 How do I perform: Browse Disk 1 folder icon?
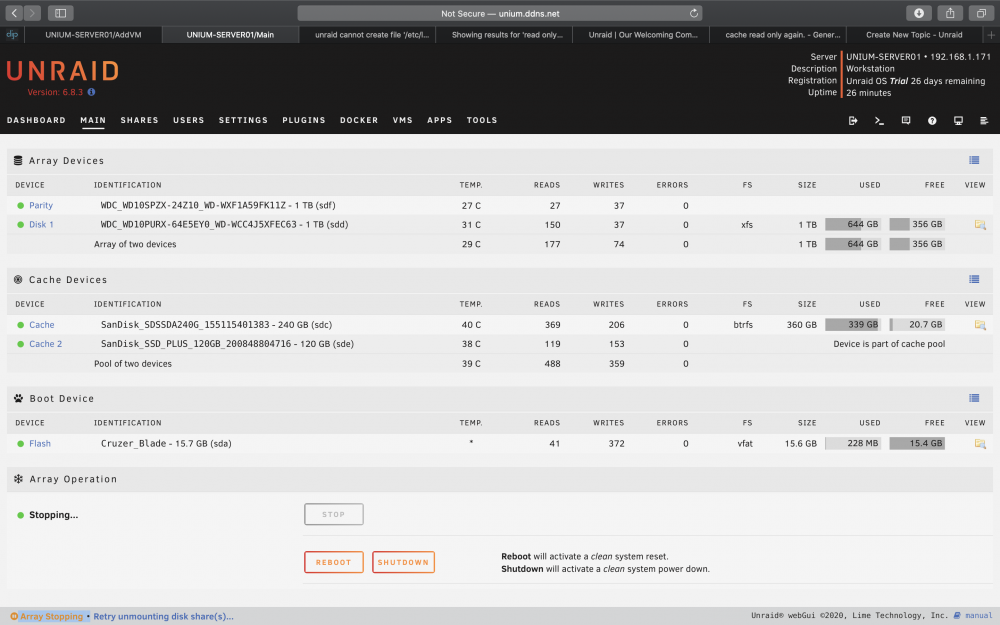[980, 224]
